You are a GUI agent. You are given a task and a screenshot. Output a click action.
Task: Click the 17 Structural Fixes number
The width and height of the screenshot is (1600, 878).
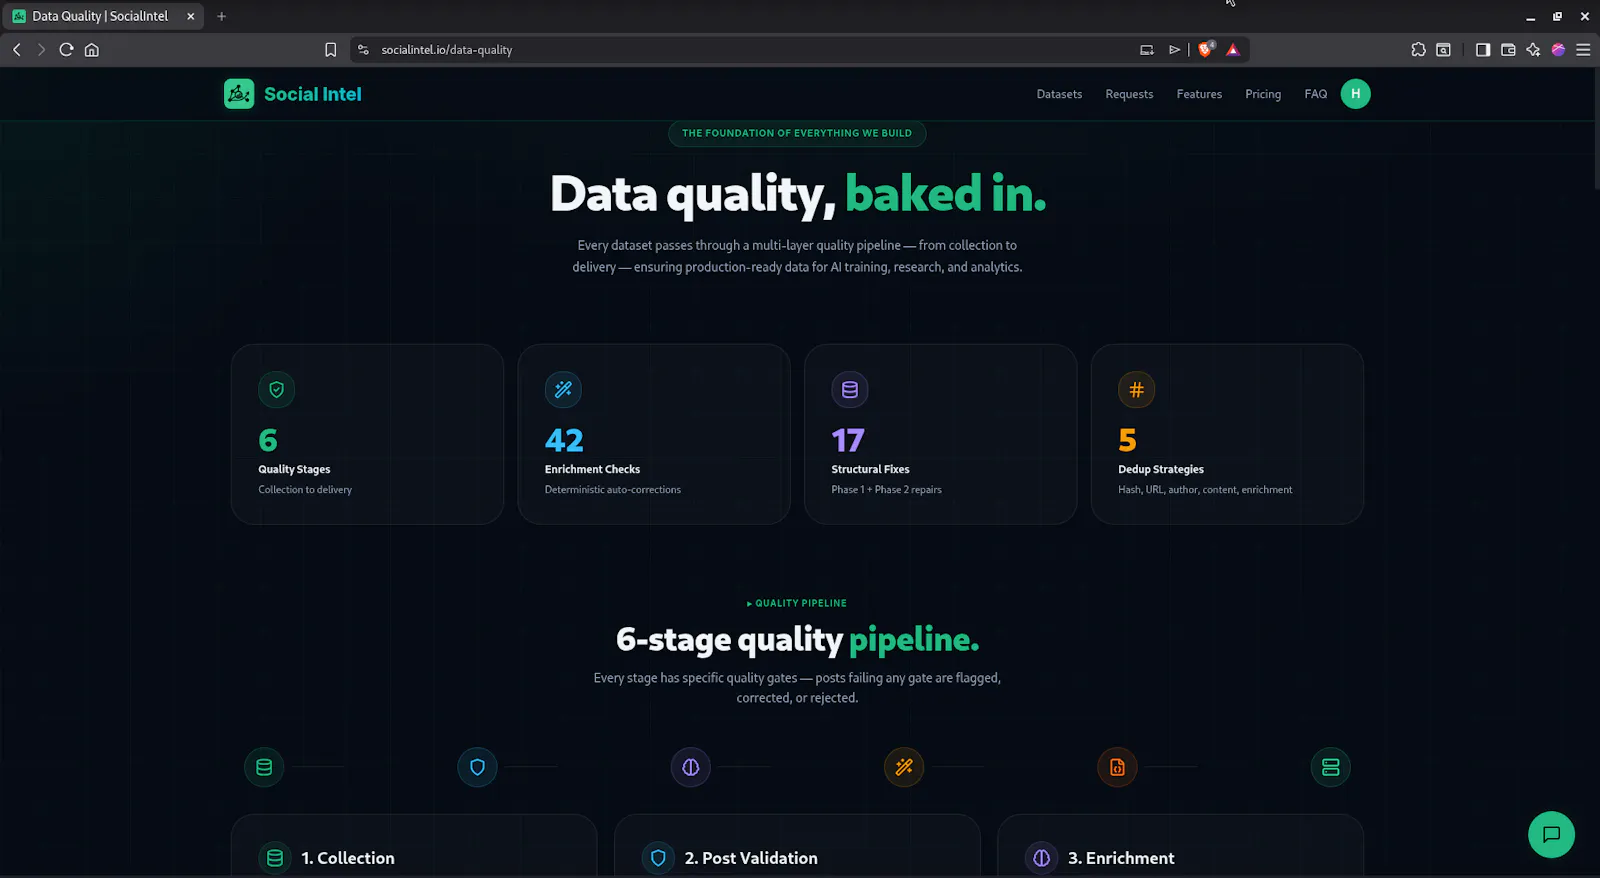click(x=848, y=440)
